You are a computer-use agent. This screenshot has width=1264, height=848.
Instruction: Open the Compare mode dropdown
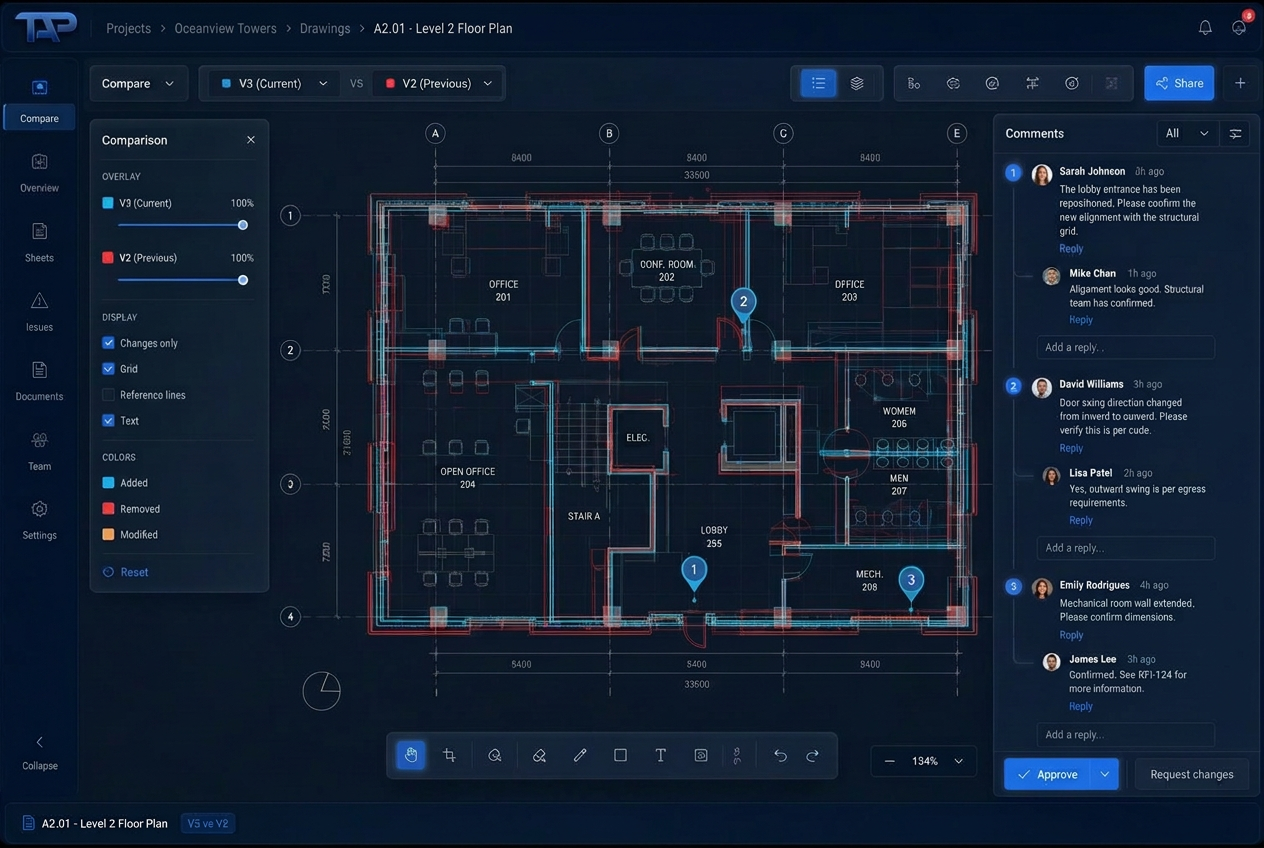[x=138, y=83]
